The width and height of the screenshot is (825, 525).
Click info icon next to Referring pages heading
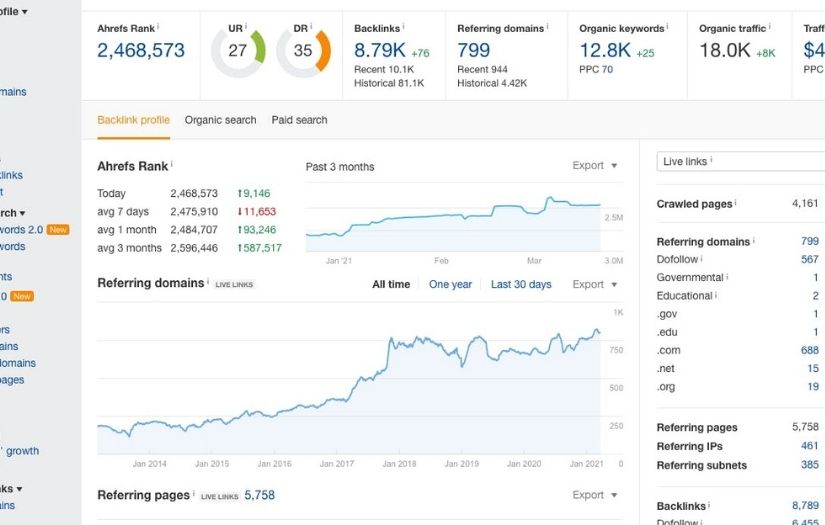[x=193, y=494]
